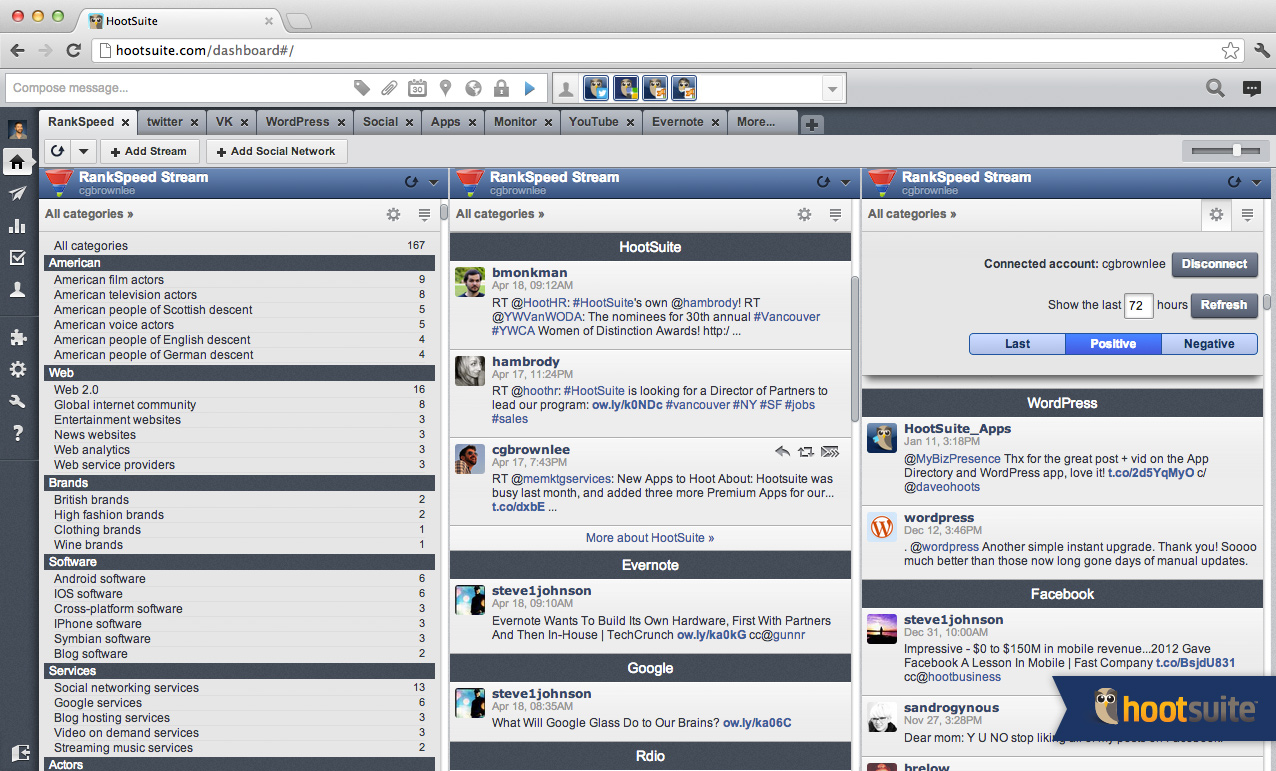
Task: Open the search magnifier icon
Action: (x=1215, y=88)
